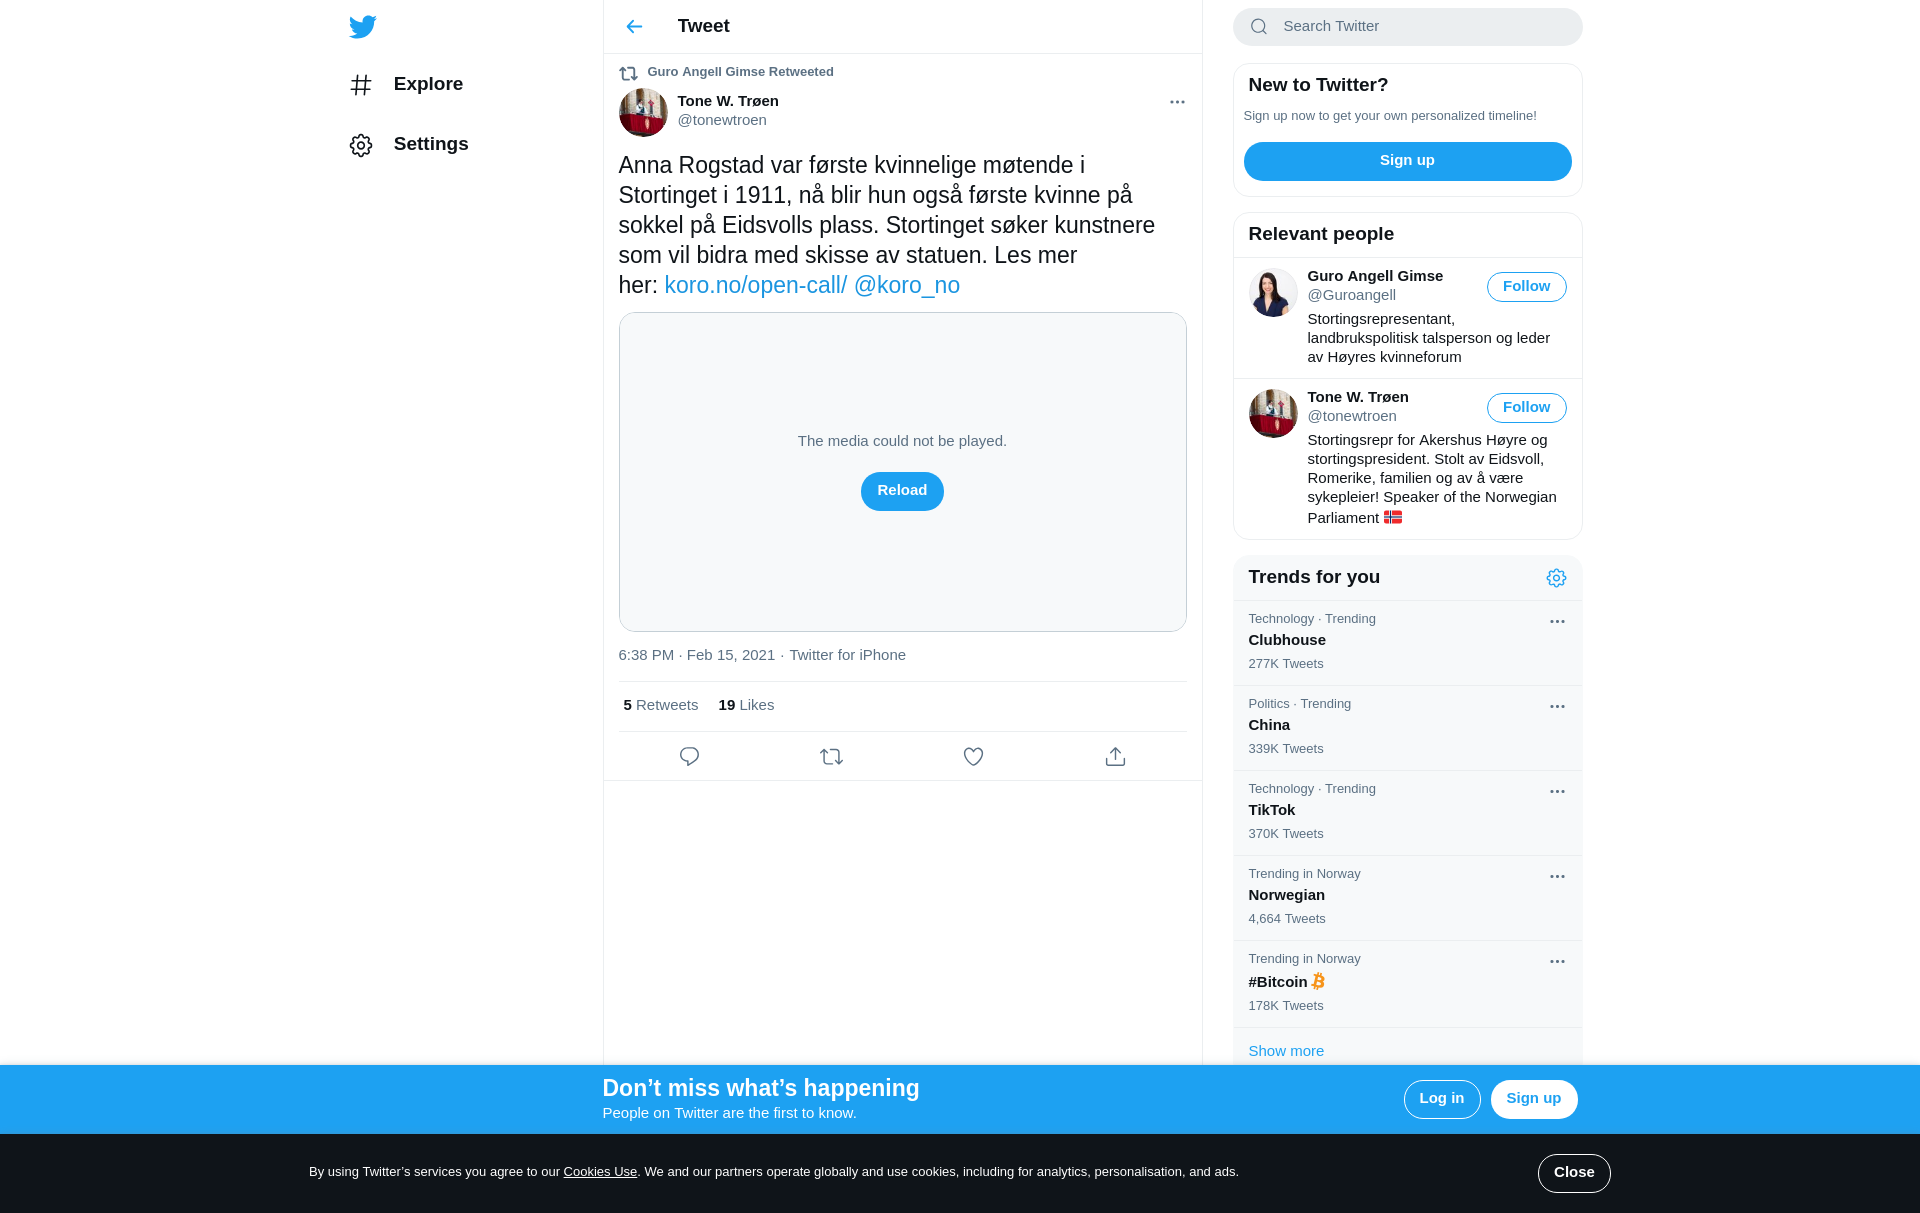Close the cookies notice

1574,1173
